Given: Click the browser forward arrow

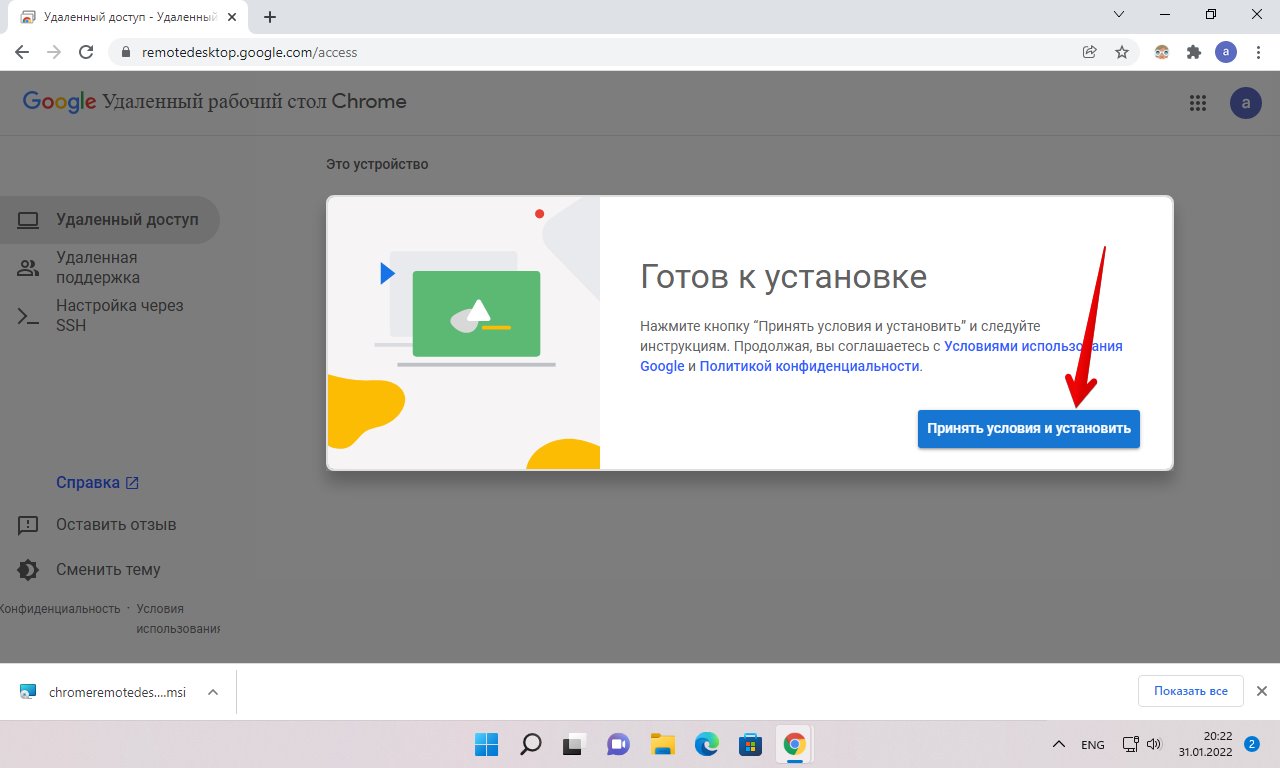Looking at the screenshot, I should click(x=54, y=52).
